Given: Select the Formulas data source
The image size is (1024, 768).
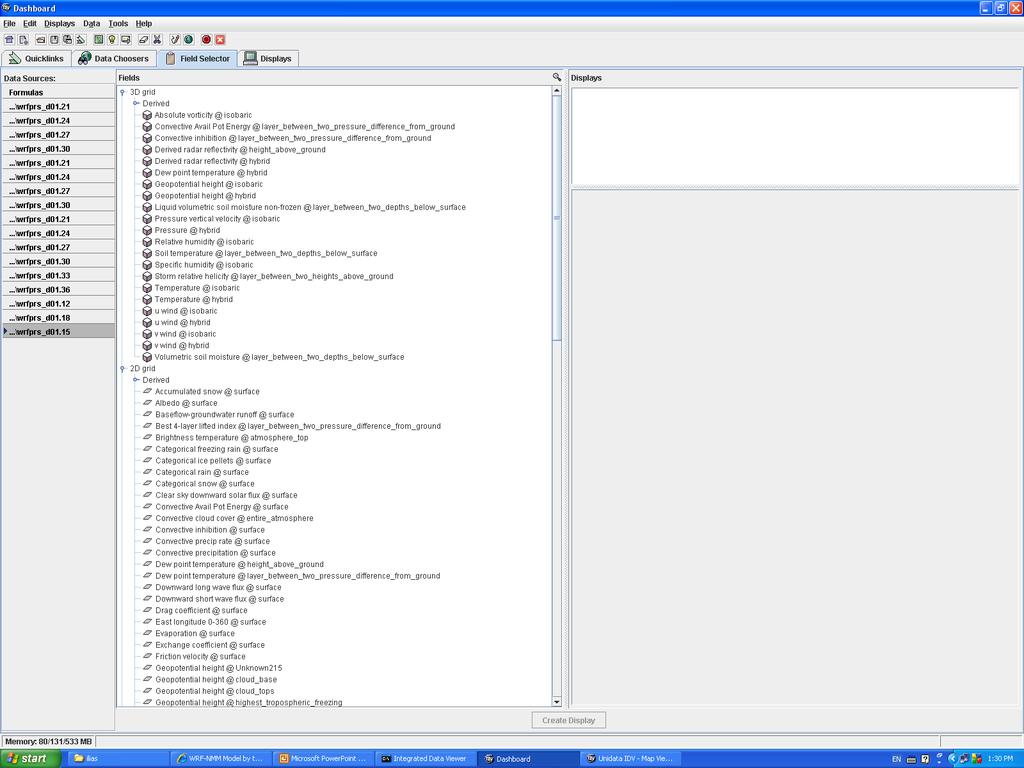Looking at the screenshot, I should 58,92.
